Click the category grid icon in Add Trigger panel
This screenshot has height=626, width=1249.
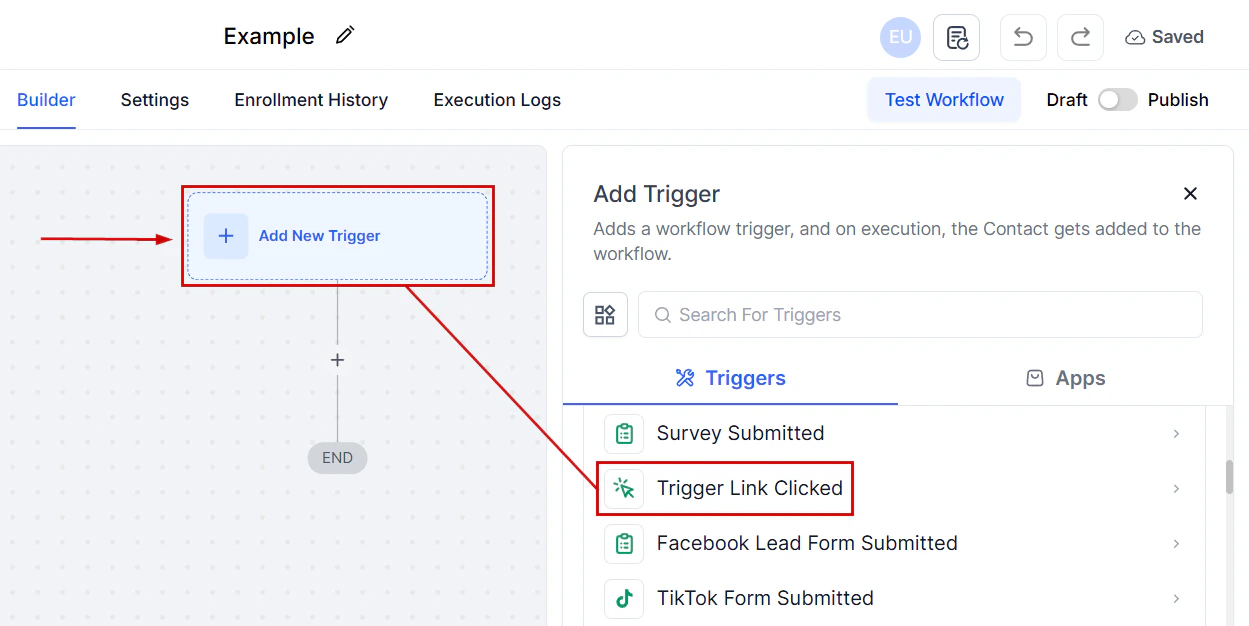point(605,314)
